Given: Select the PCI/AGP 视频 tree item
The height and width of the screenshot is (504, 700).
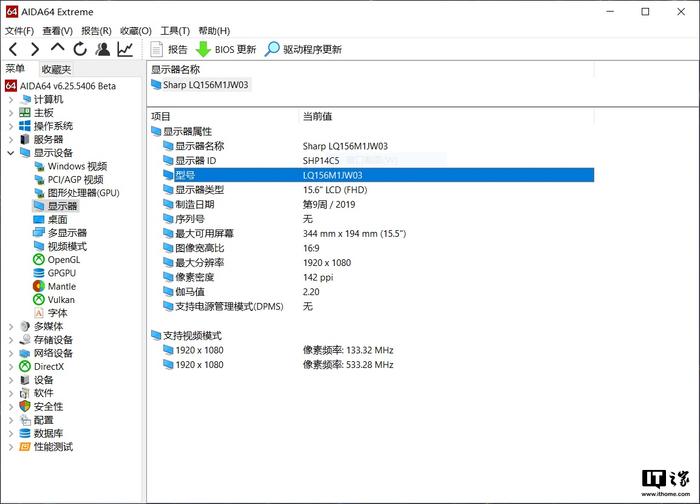Looking at the screenshot, I should [x=69, y=180].
